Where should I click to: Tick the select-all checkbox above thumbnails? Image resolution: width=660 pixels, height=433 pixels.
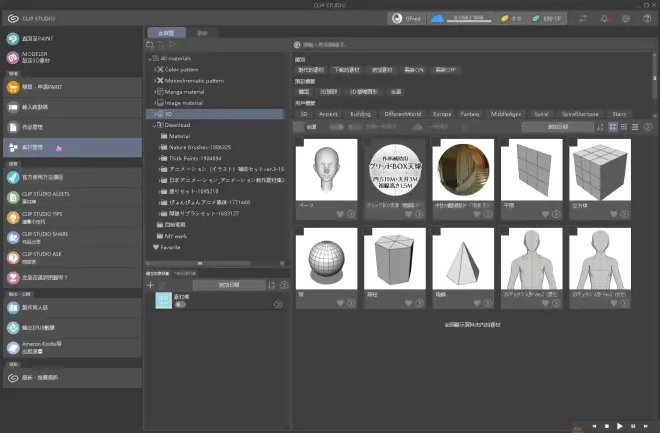tap(298, 127)
